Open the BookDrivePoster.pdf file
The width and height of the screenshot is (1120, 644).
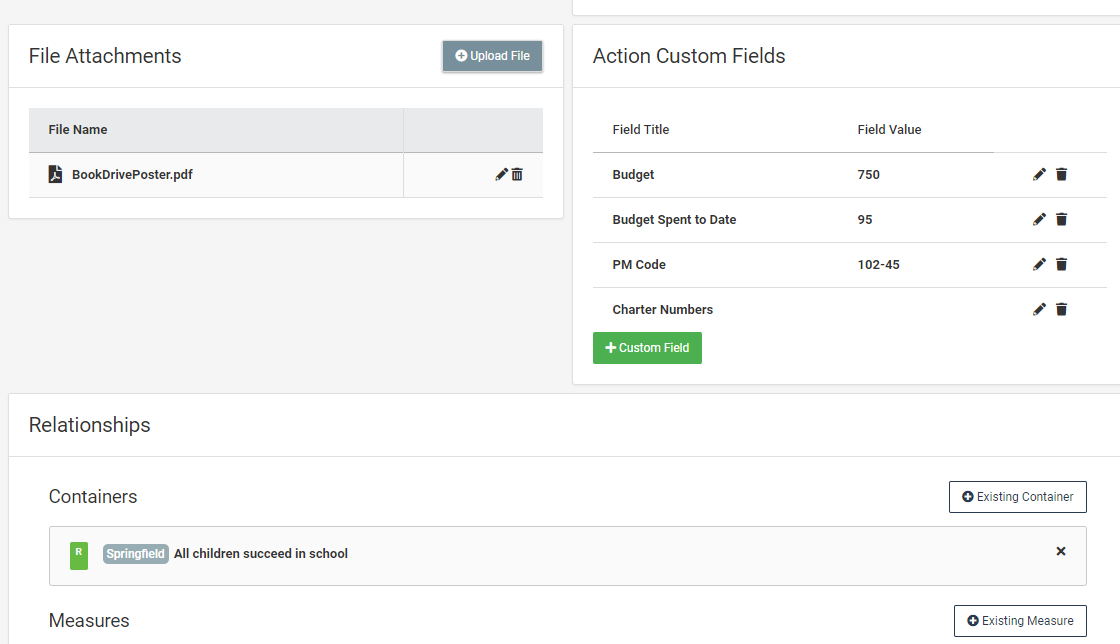(x=132, y=175)
